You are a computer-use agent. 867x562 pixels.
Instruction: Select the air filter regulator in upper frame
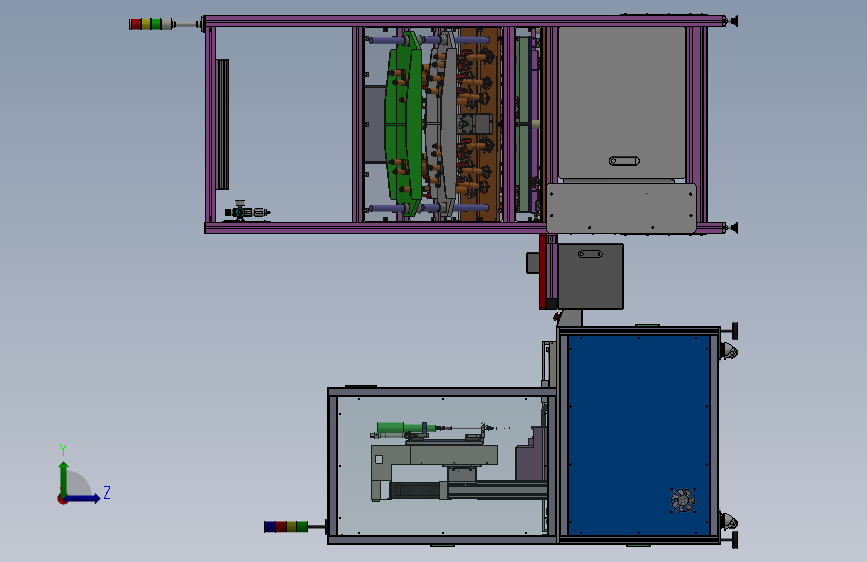point(246,211)
